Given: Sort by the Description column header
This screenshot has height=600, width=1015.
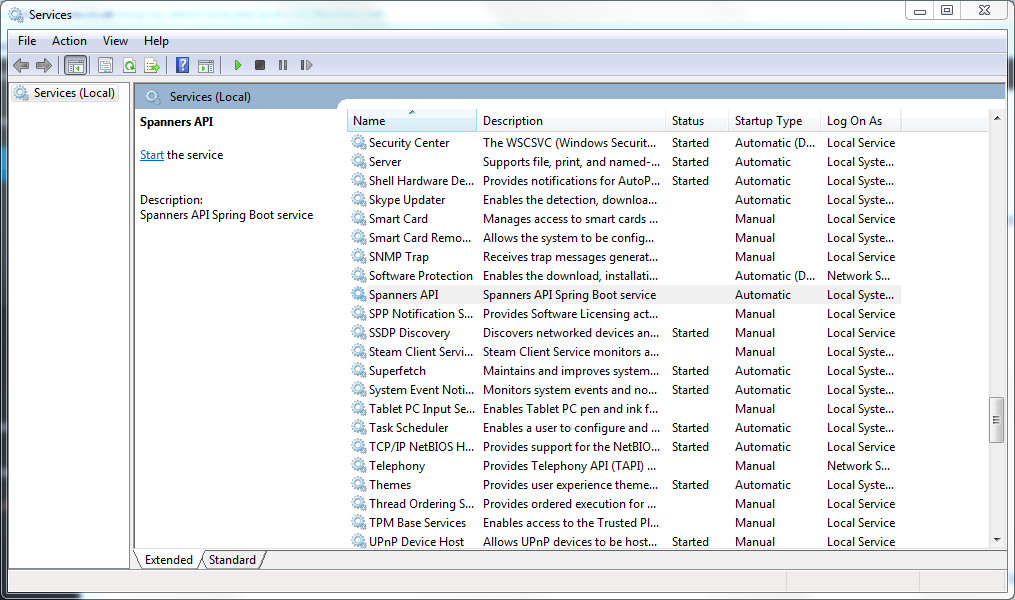Looking at the screenshot, I should [x=571, y=120].
